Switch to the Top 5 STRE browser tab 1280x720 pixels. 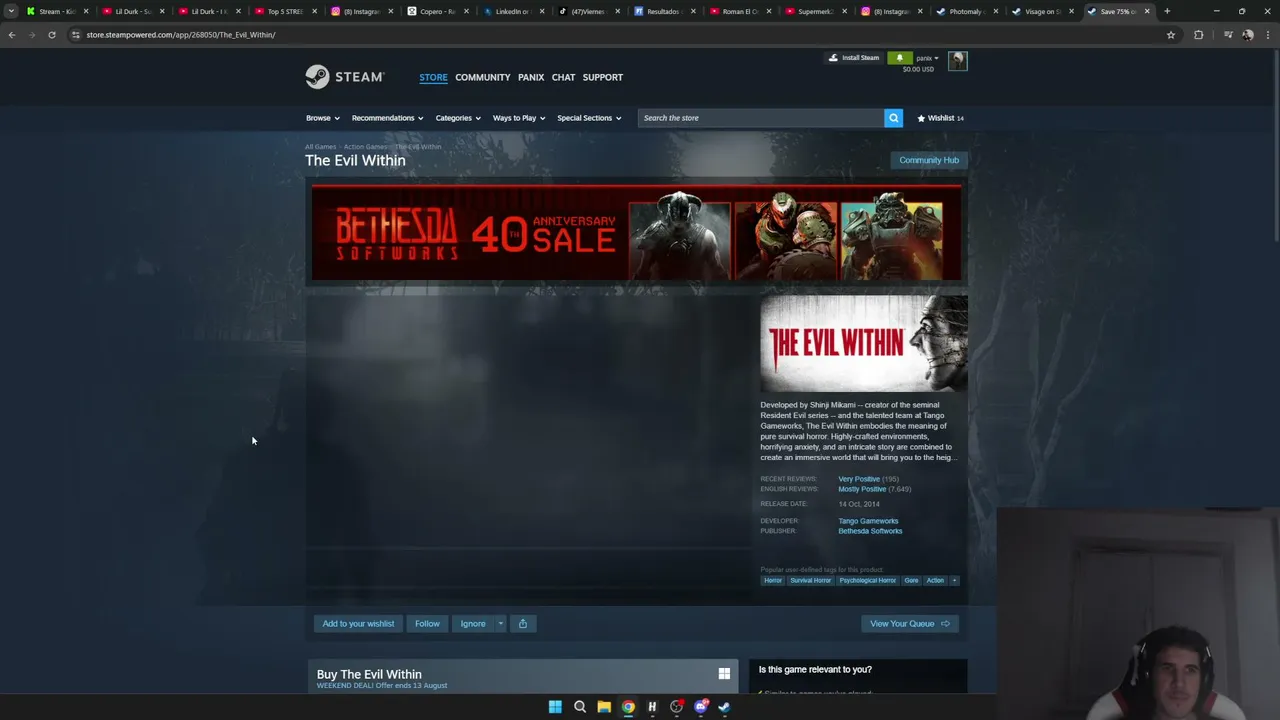click(x=284, y=11)
